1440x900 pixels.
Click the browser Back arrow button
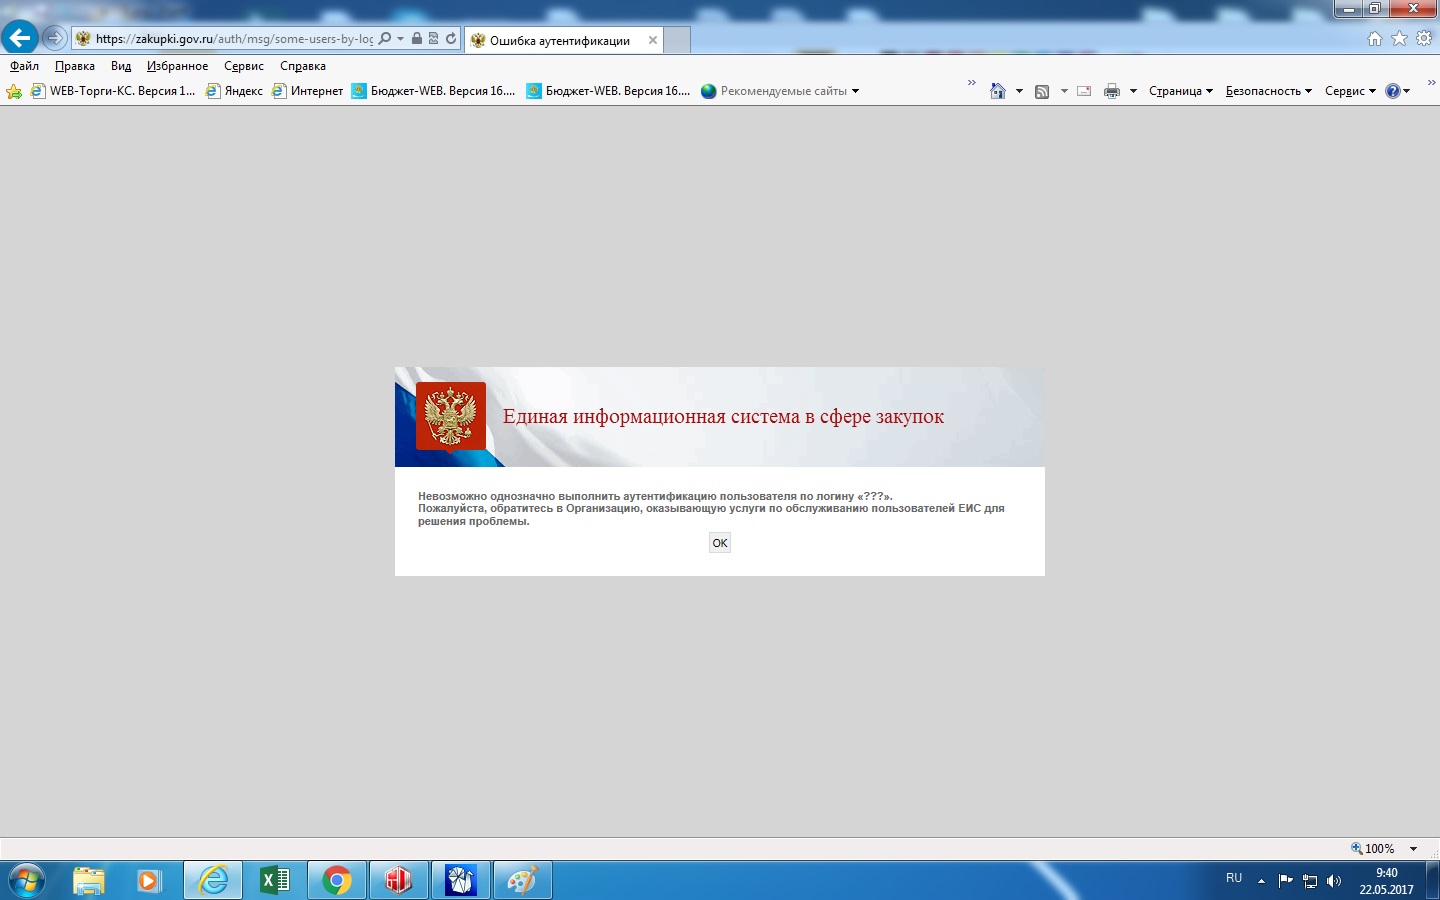click(19, 38)
